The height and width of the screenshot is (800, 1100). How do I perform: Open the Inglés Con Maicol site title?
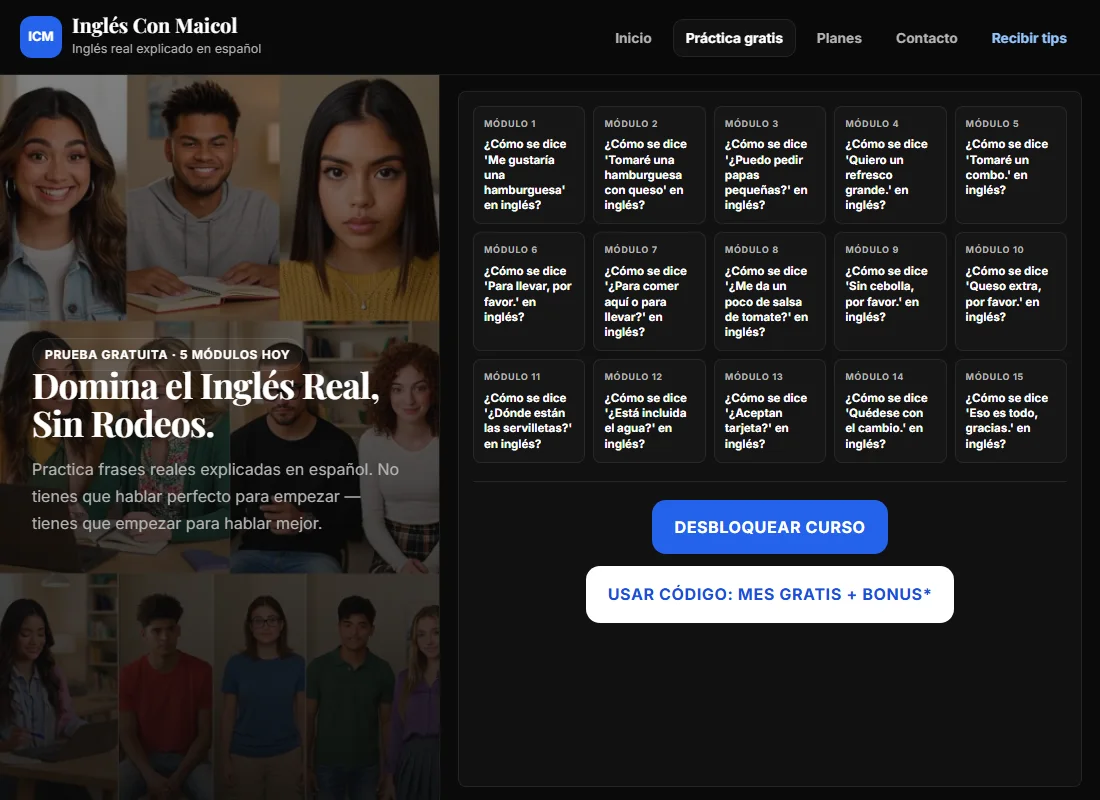click(x=154, y=26)
